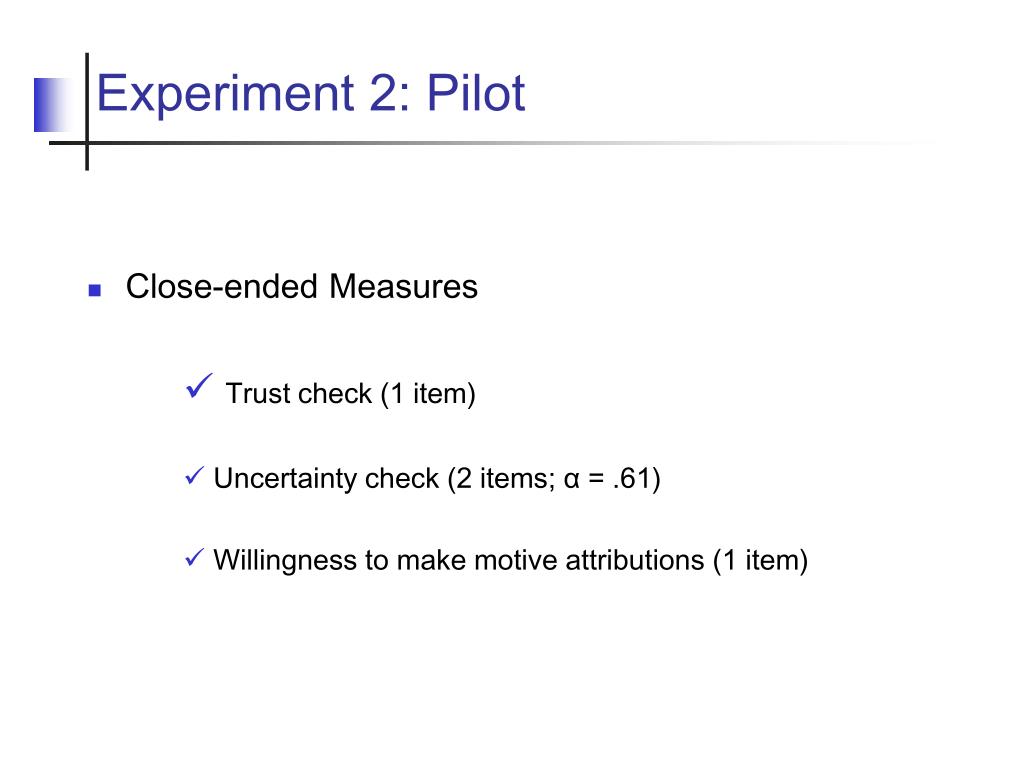Click the Trust check text
This screenshot has width=1024, height=768.
coord(298,394)
